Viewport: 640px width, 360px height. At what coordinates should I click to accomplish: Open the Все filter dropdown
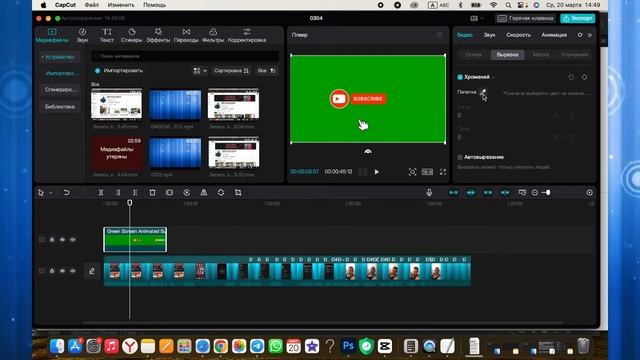click(x=267, y=71)
